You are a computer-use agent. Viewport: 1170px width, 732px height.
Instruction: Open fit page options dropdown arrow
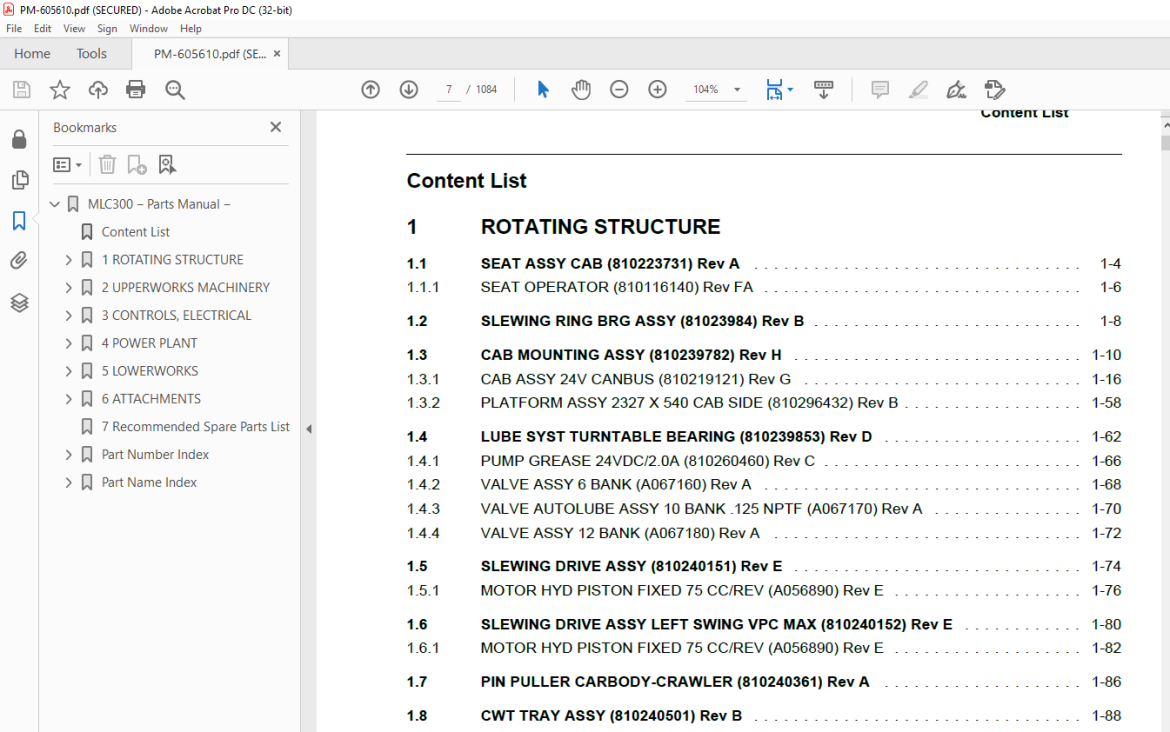(x=790, y=90)
